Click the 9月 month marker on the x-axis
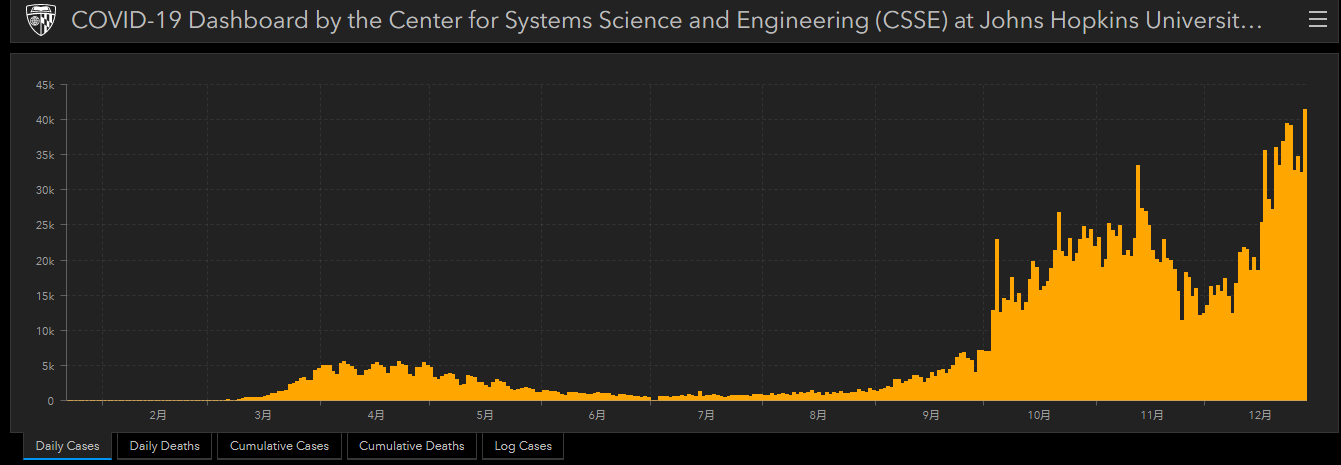This screenshot has height=465, width=1341. pyautogui.click(x=931, y=414)
